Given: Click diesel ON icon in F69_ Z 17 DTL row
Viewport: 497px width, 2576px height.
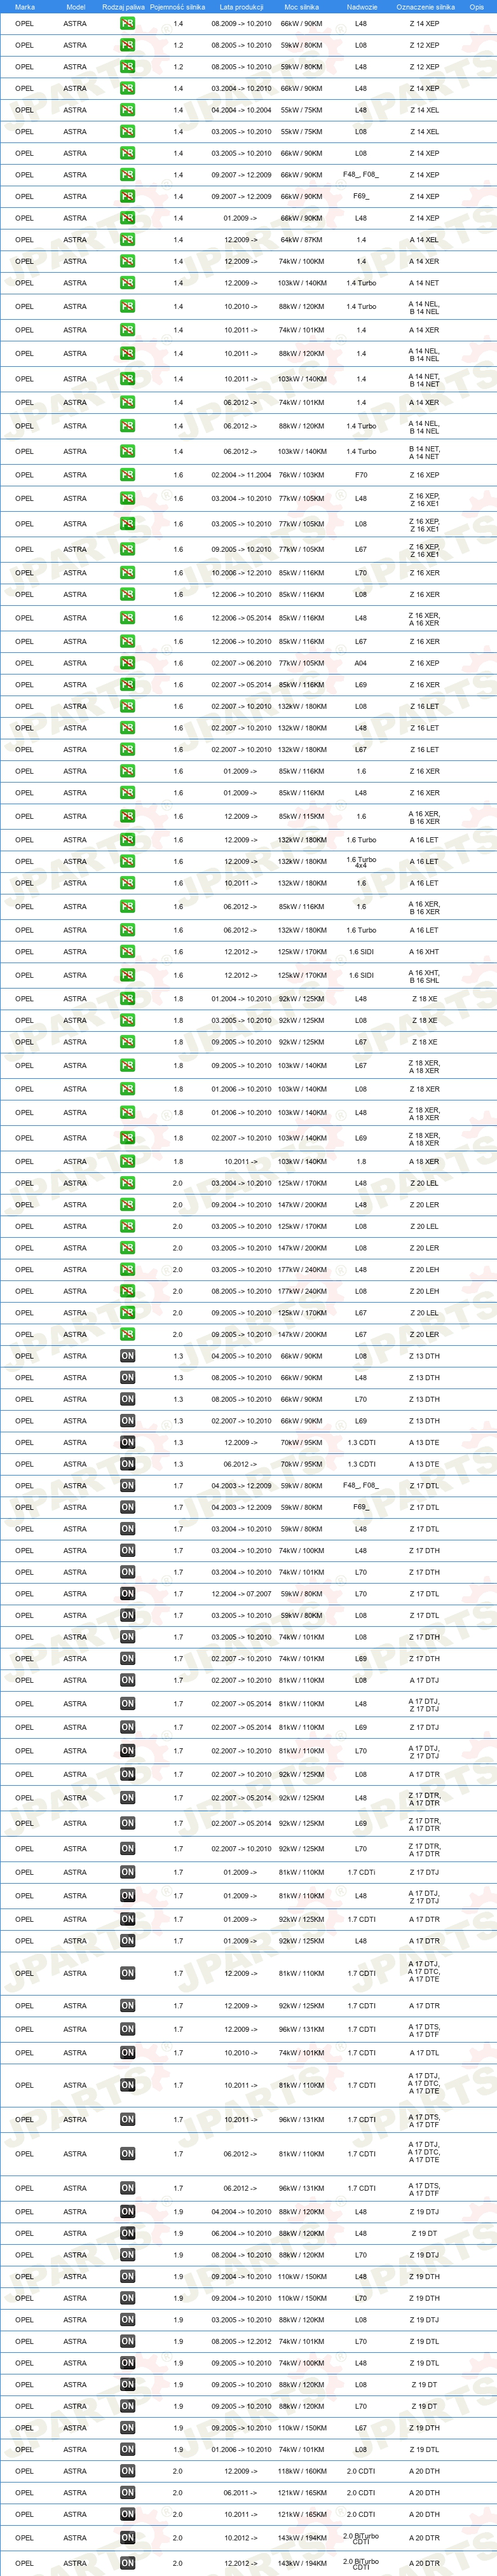Looking at the screenshot, I should 127,1507.
